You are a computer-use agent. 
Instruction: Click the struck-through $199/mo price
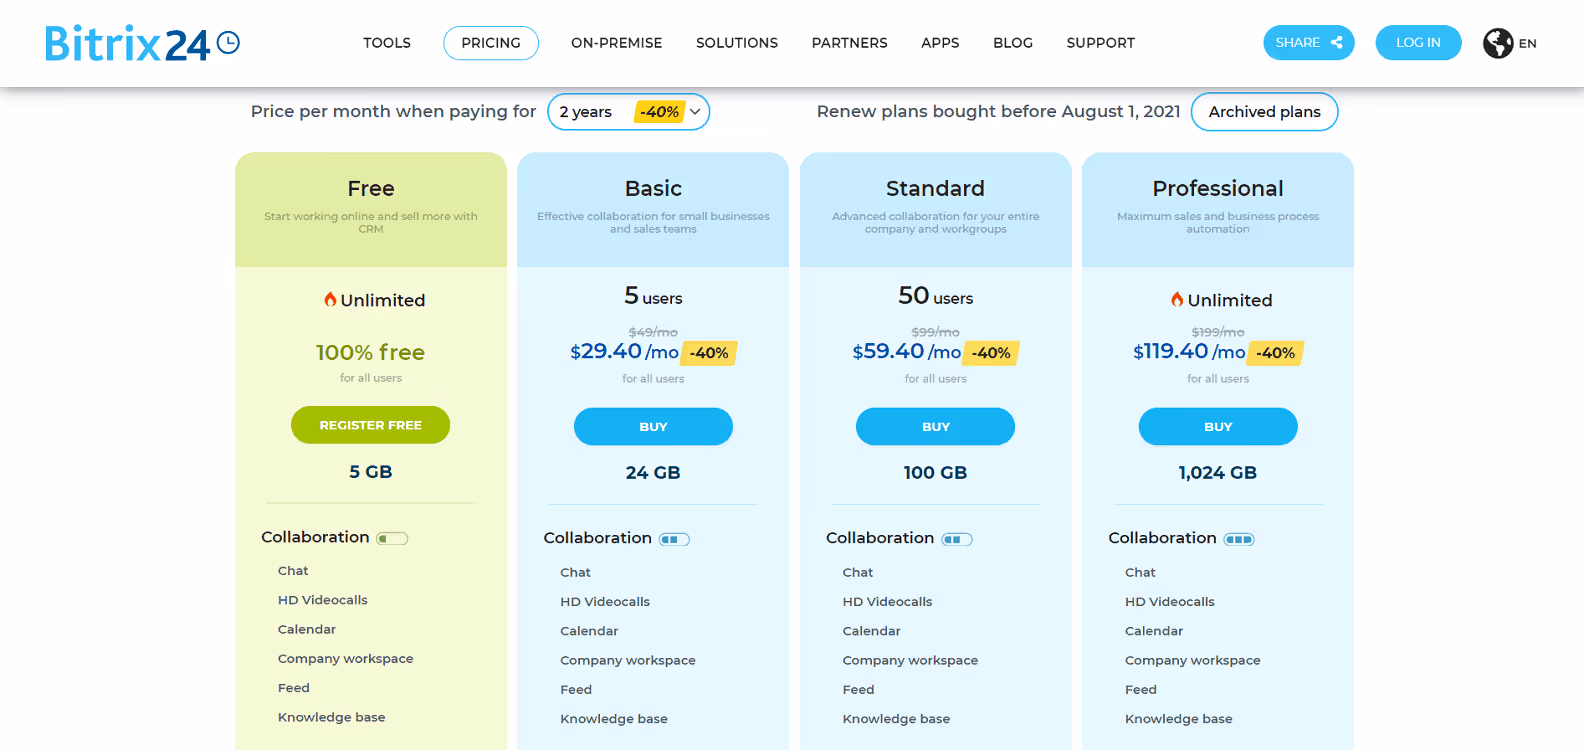pos(1218,332)
